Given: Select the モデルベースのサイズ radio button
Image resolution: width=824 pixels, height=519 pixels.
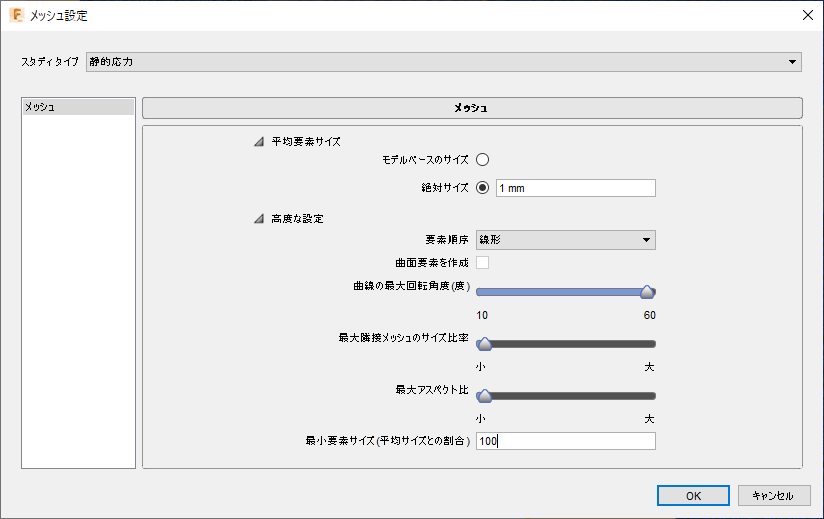Looking at the screenshot, I should coord(483,159).
